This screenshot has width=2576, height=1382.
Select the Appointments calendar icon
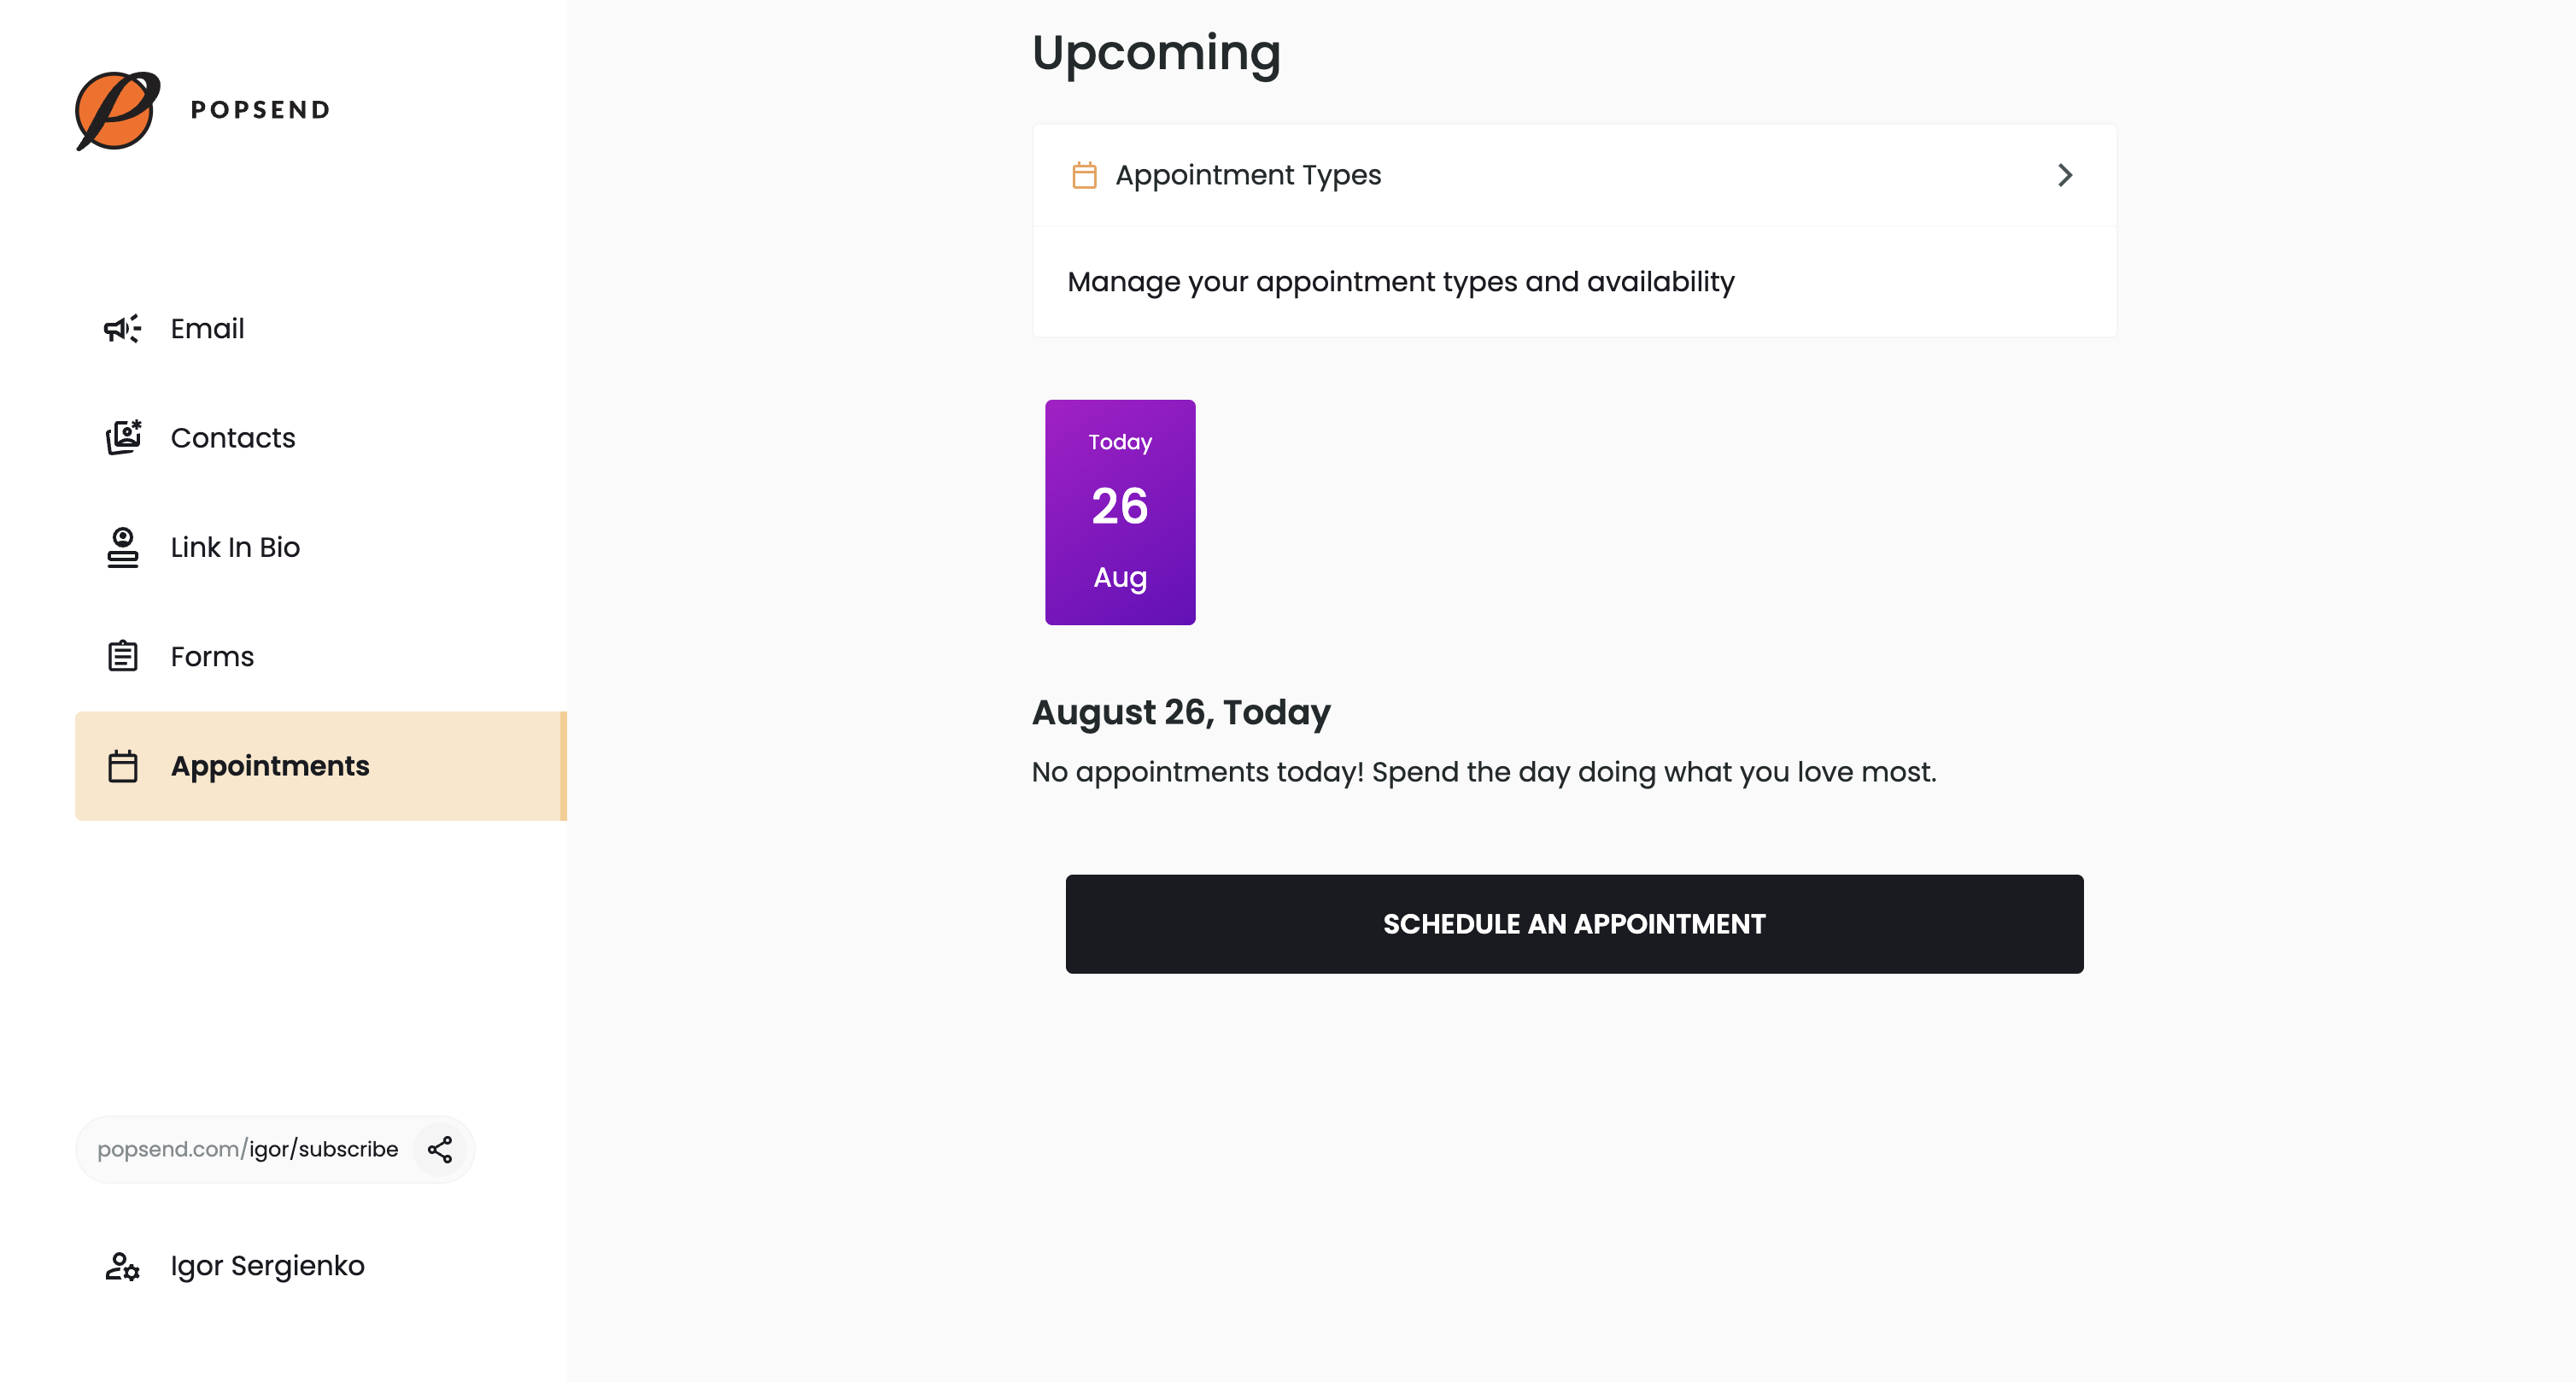pyautogui.click(x=122, y=766)
